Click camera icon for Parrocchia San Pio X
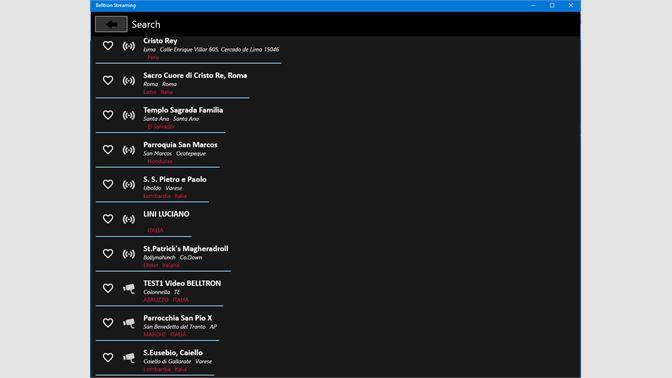672x378 pixels. click(x=129, y=323)
